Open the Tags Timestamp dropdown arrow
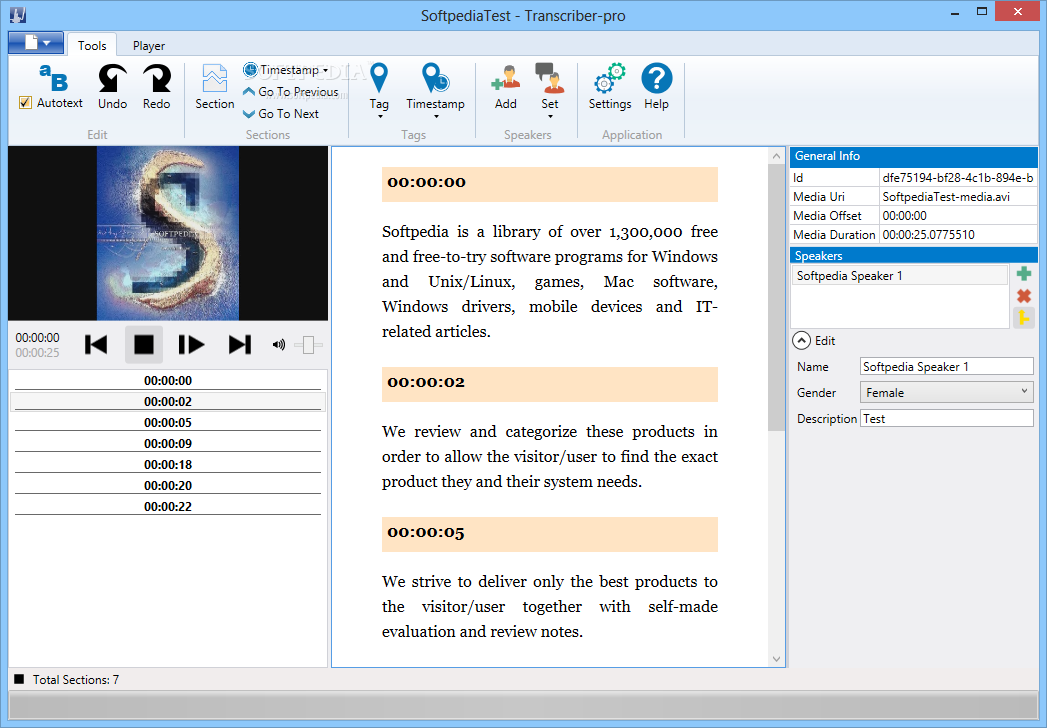Viewport: 1047px width, 728px height. (x=436, y=117)
